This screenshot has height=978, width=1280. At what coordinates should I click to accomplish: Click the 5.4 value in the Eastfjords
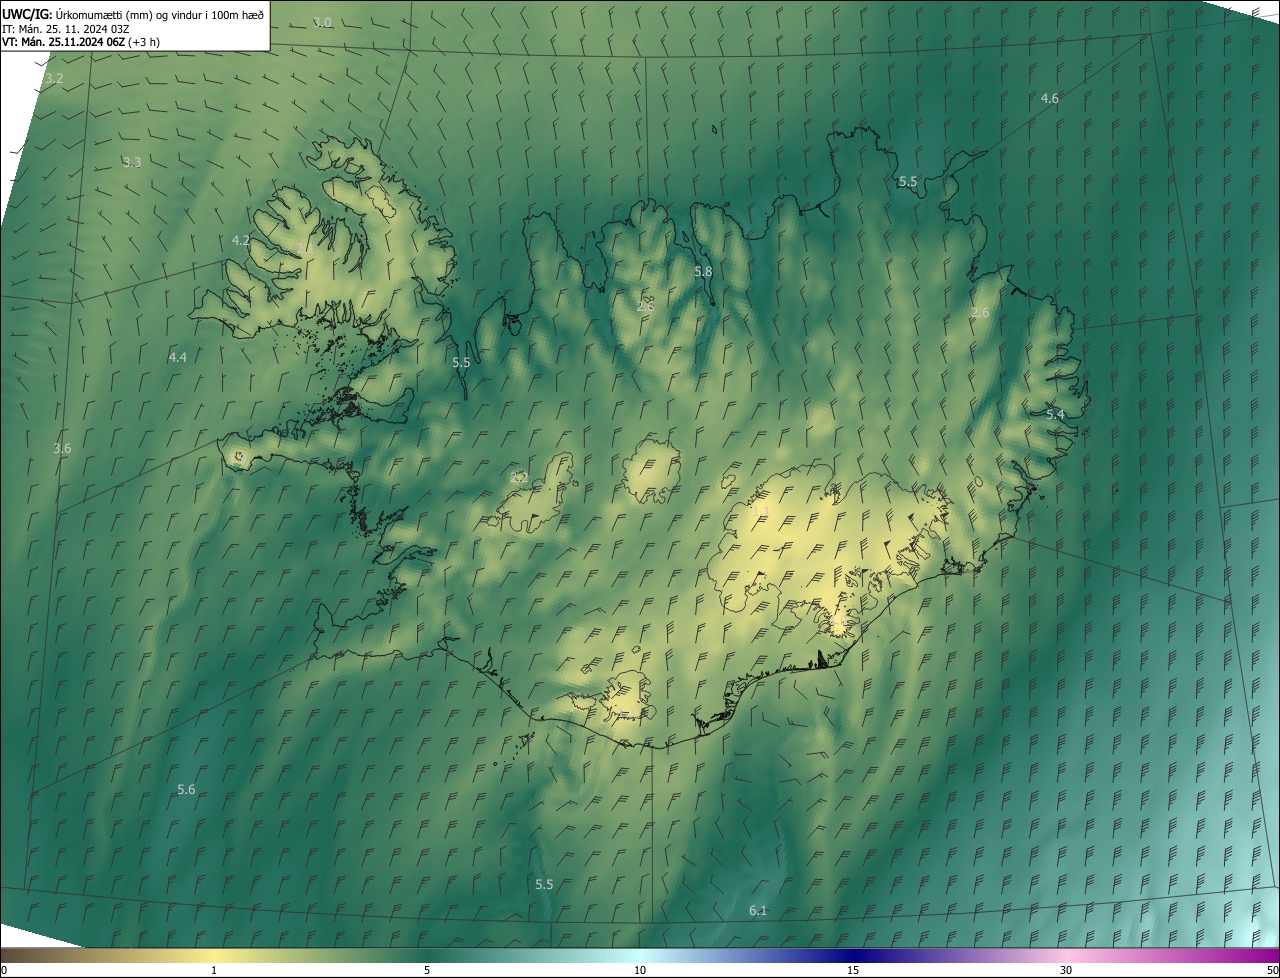[x=1055, y=414]
